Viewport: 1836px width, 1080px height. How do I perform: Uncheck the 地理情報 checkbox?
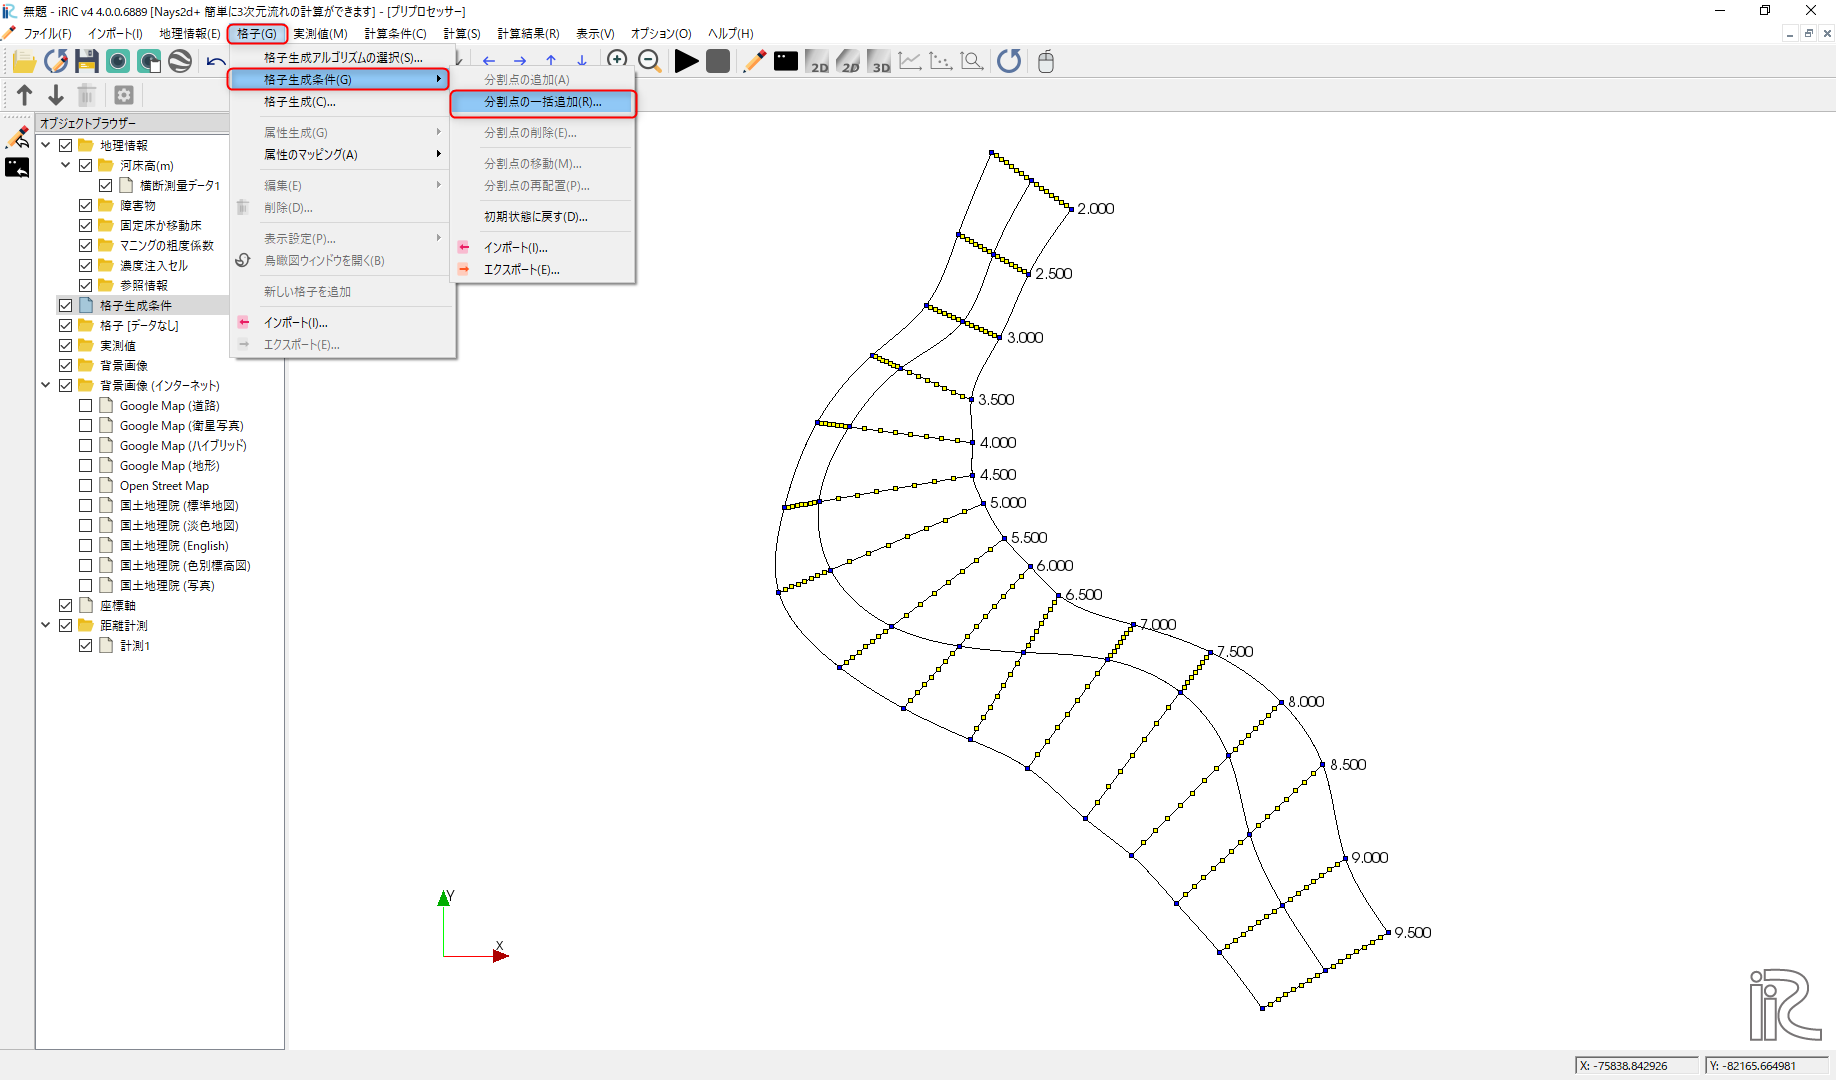[66, 145]
